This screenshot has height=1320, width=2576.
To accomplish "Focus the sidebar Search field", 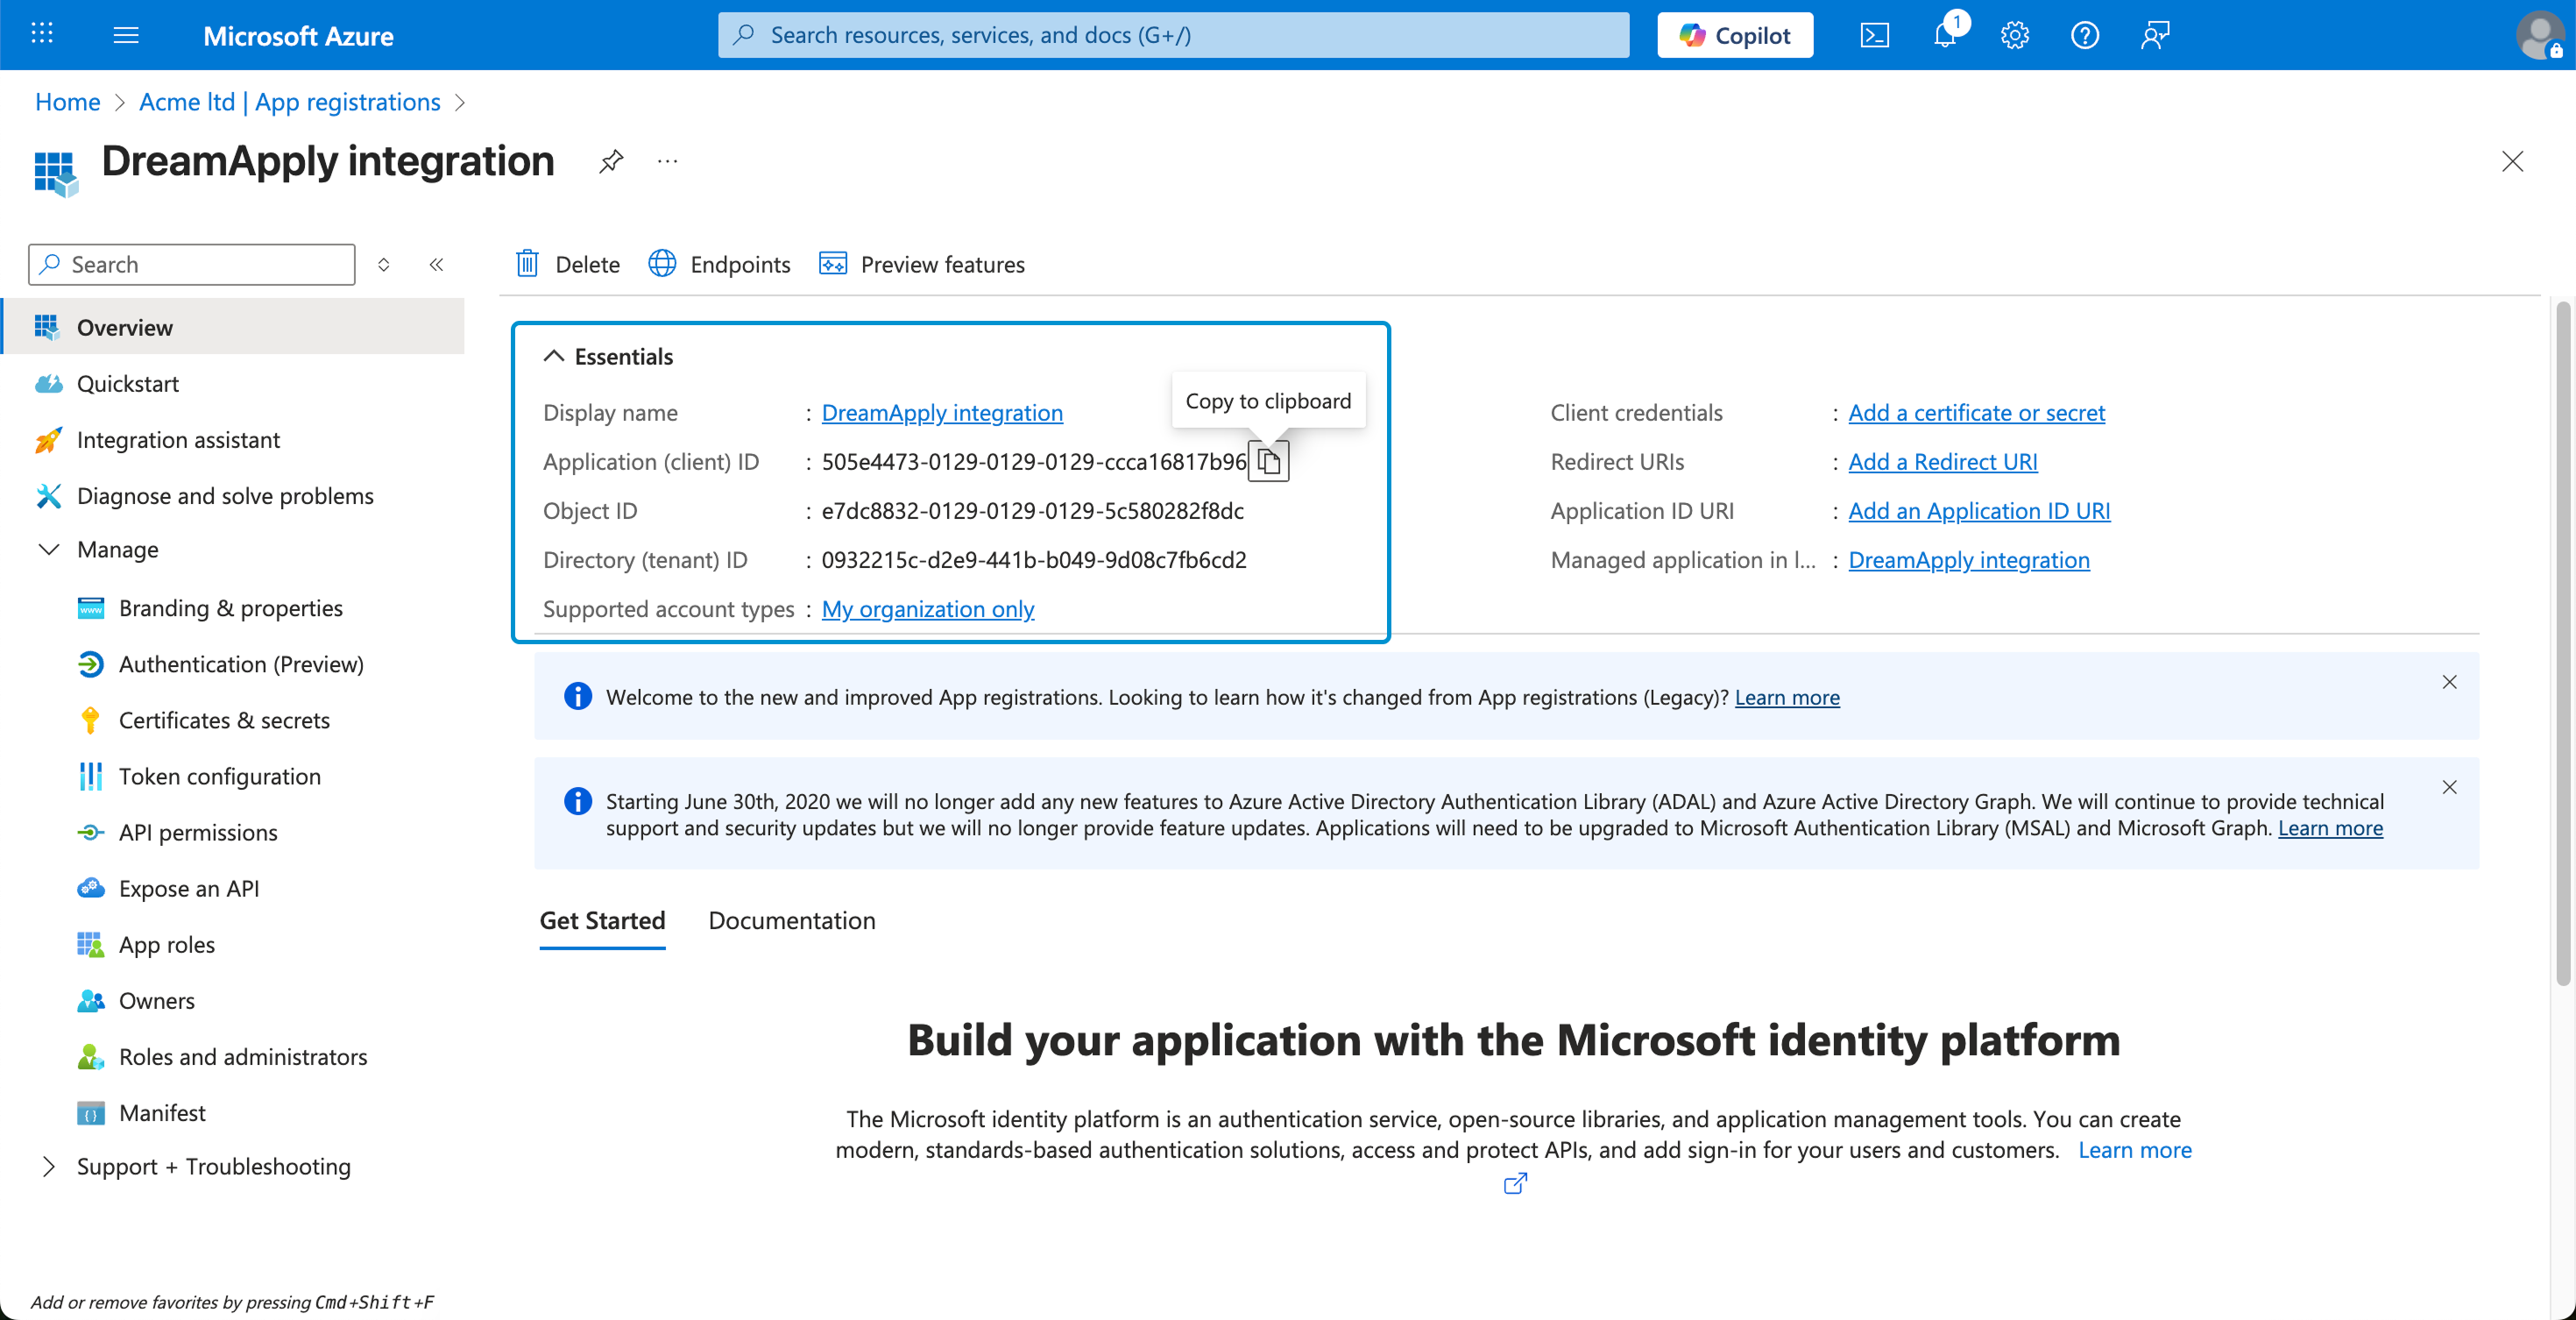I will [x=192, y=264].
